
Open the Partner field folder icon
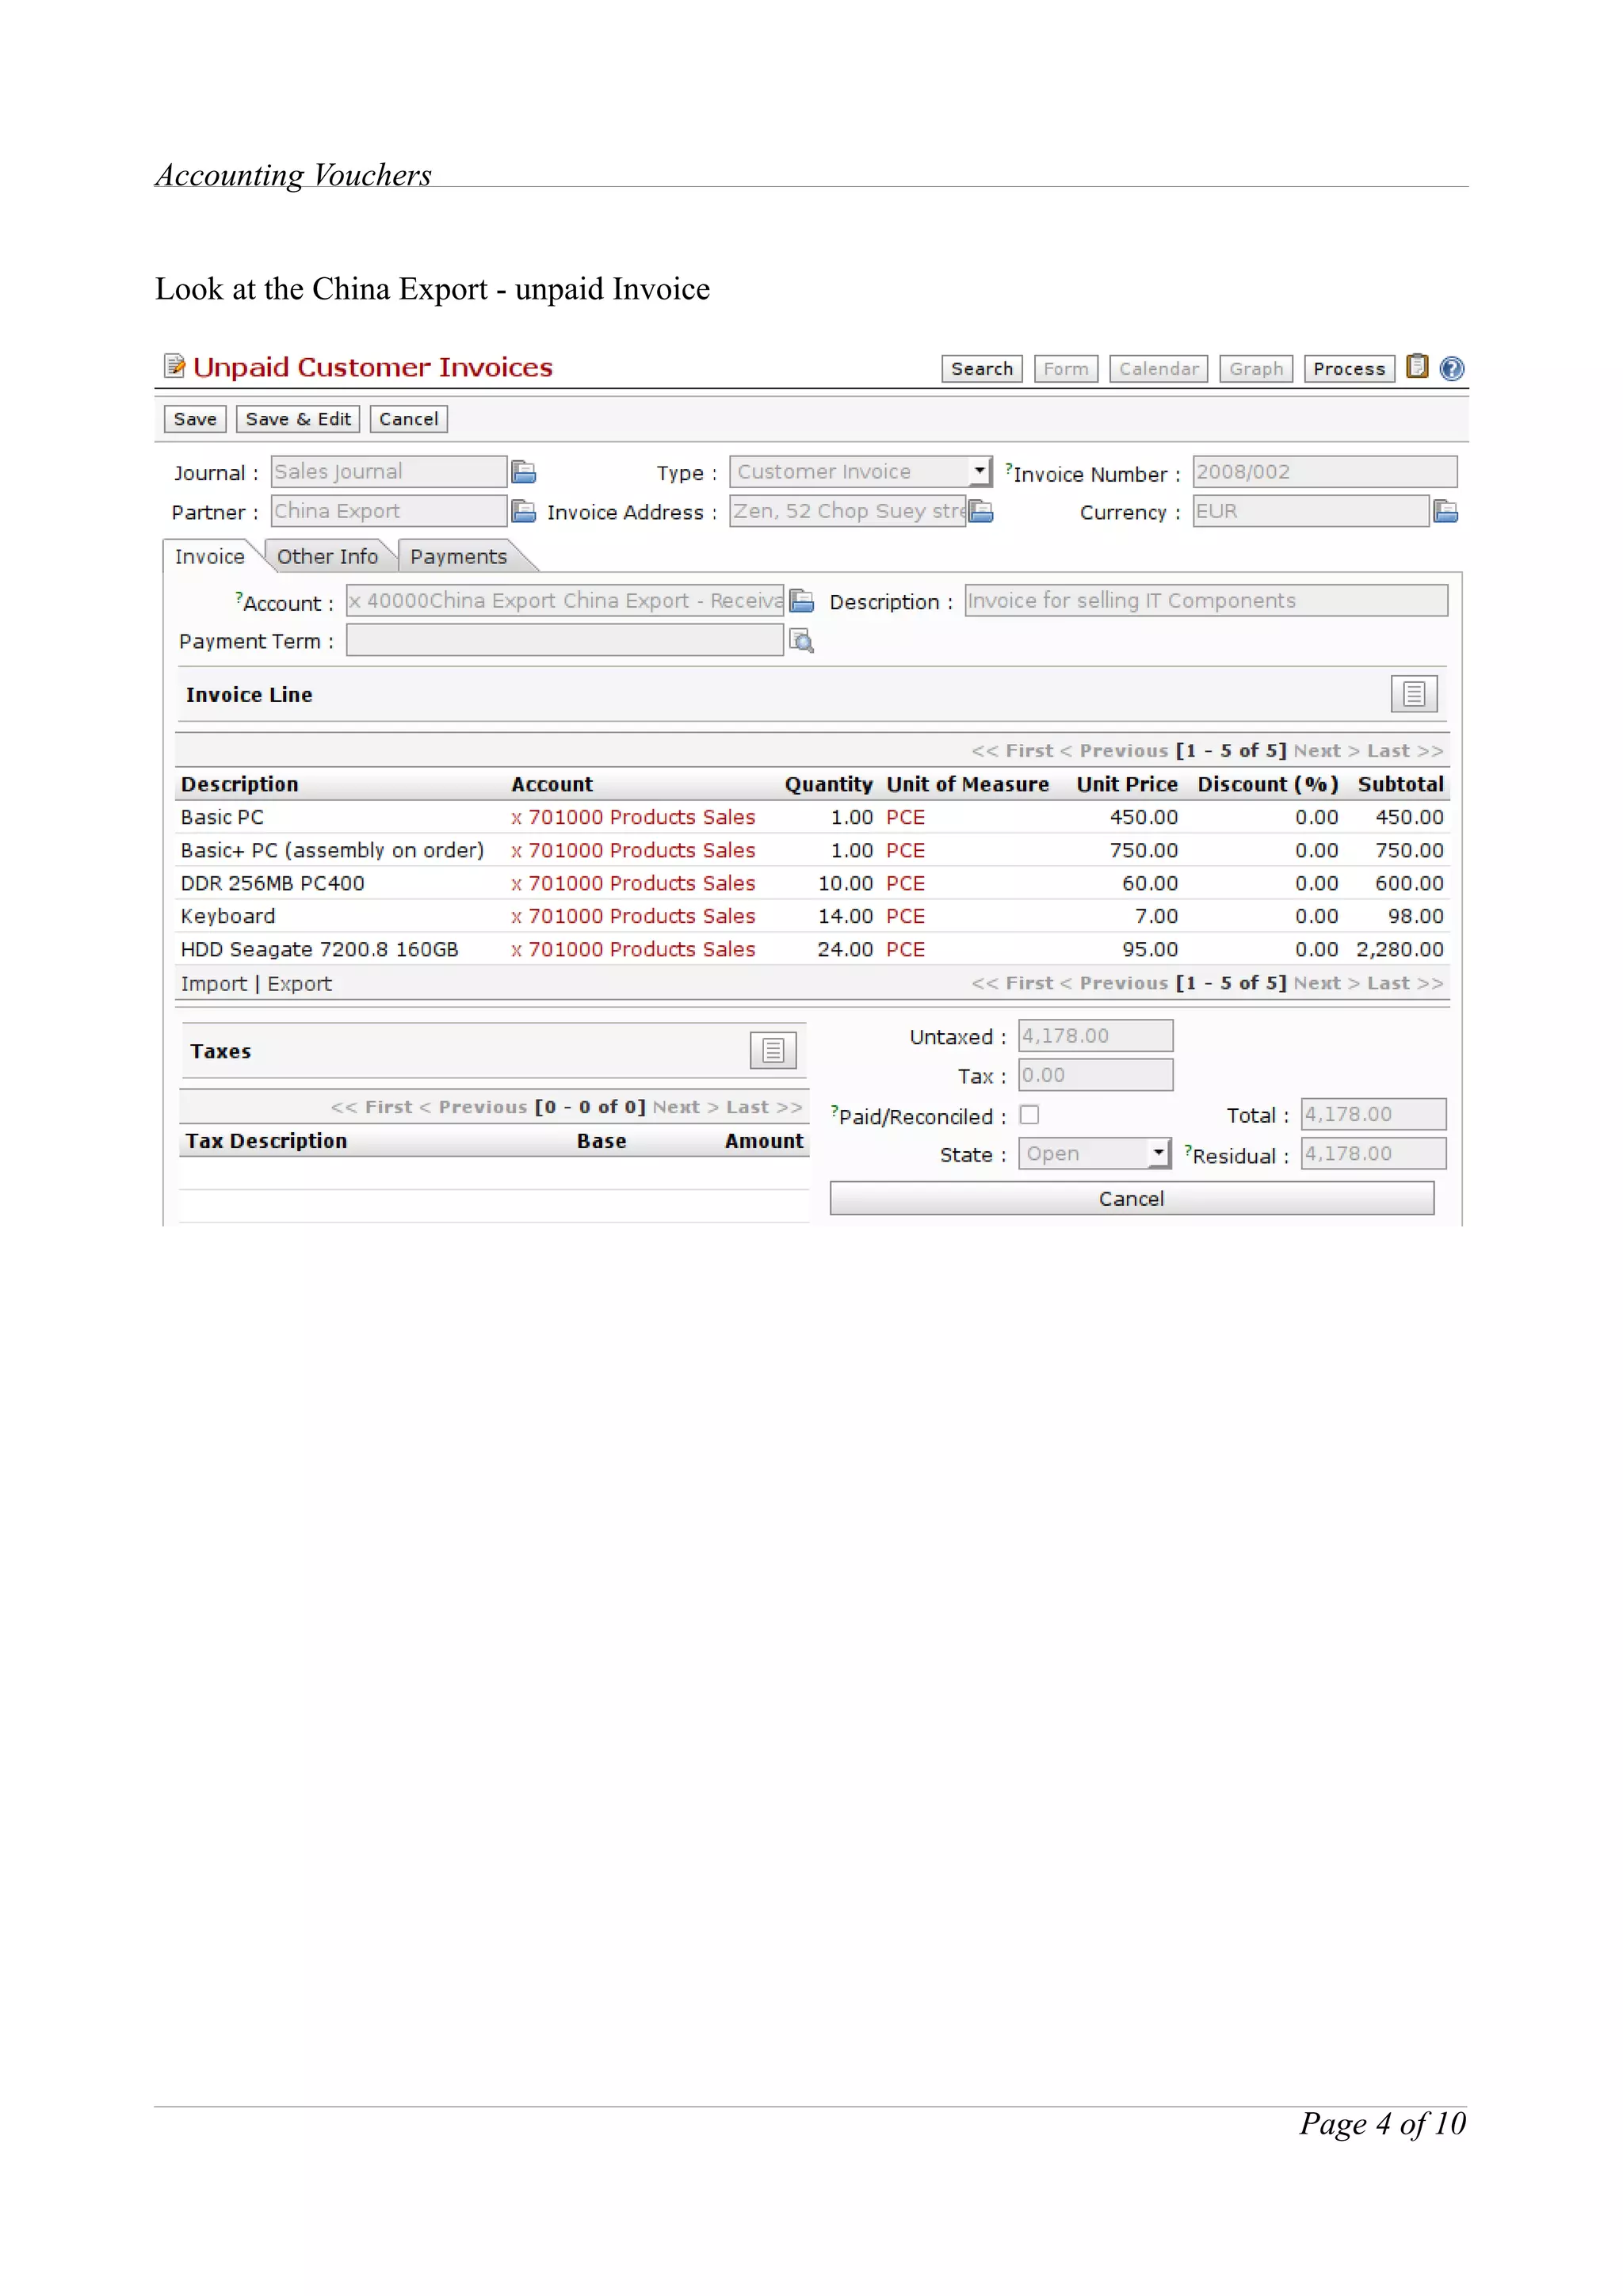tap(523, 512)
